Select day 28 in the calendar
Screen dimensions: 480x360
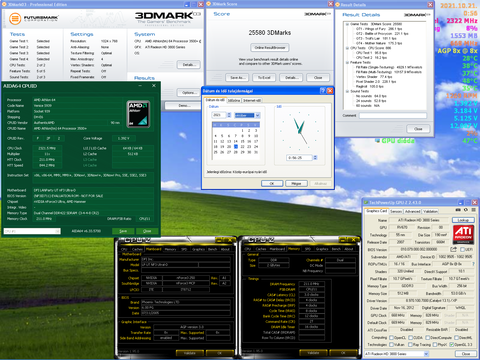[236, 152]
